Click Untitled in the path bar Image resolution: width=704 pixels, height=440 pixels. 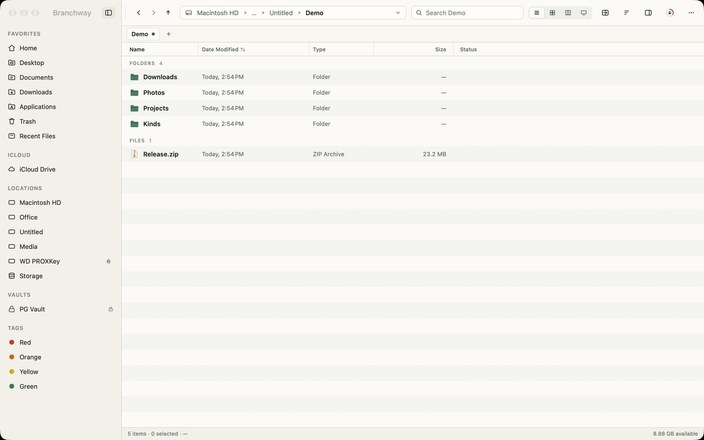(x=281, y=13)
